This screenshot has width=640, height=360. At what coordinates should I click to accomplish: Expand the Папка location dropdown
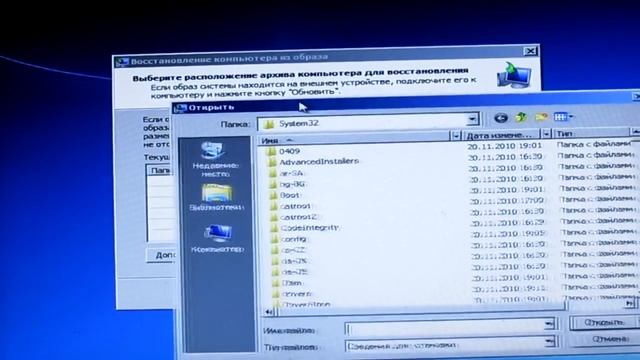coord(472,119)
